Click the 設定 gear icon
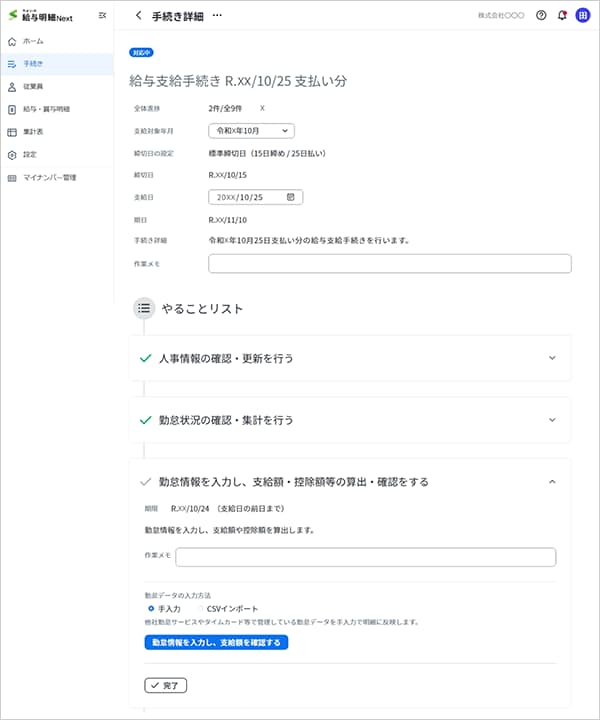 [12, 155]
